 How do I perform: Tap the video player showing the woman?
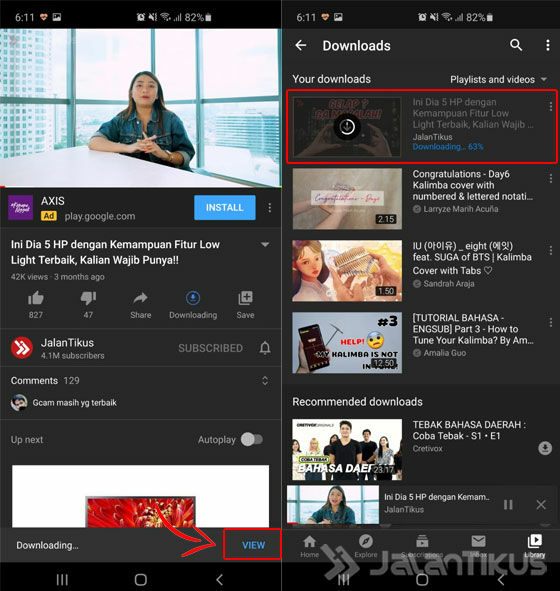pos(141,107)
